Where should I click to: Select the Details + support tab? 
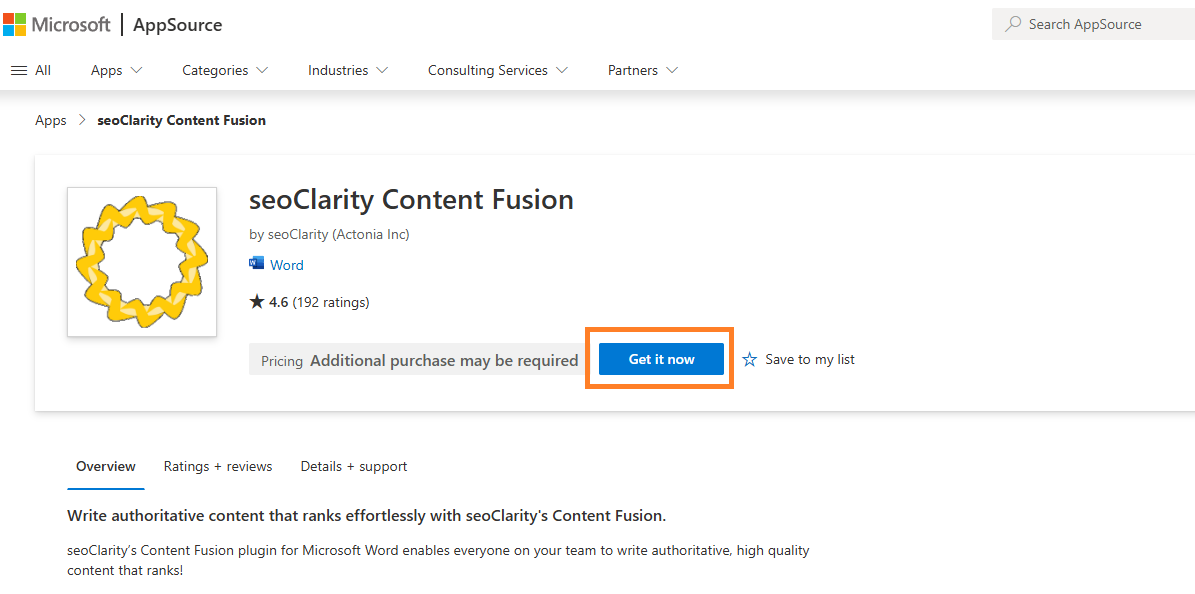coord(354,467)
